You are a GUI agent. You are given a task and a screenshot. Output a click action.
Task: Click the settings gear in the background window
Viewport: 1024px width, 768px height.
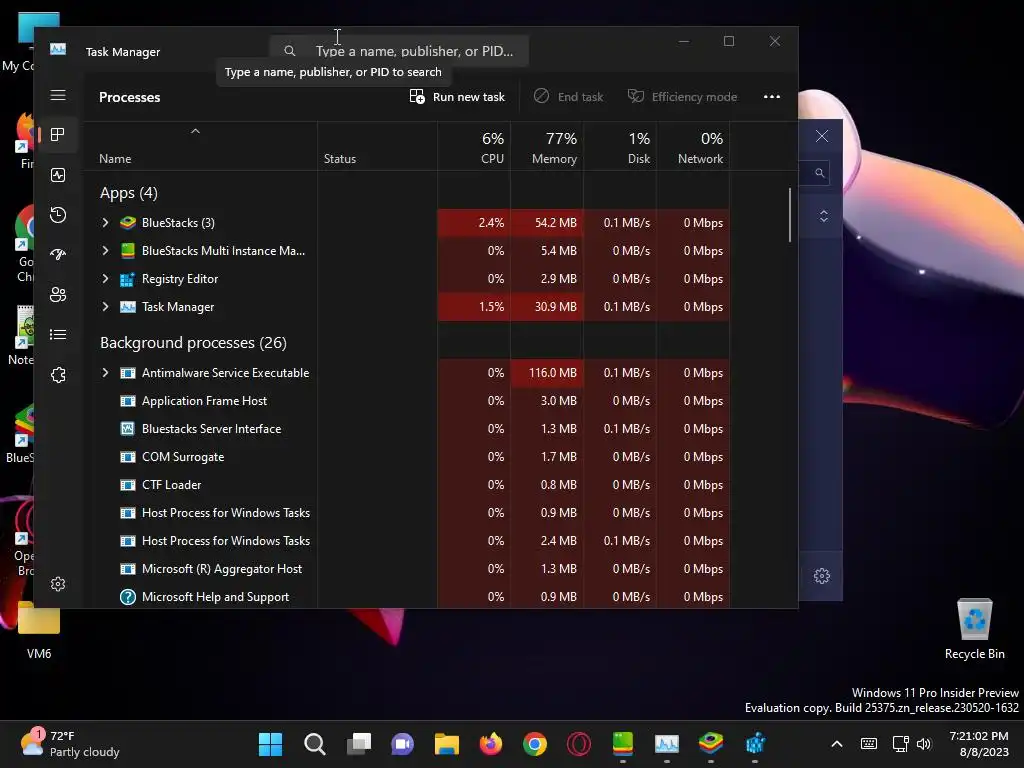coord(822,576)
